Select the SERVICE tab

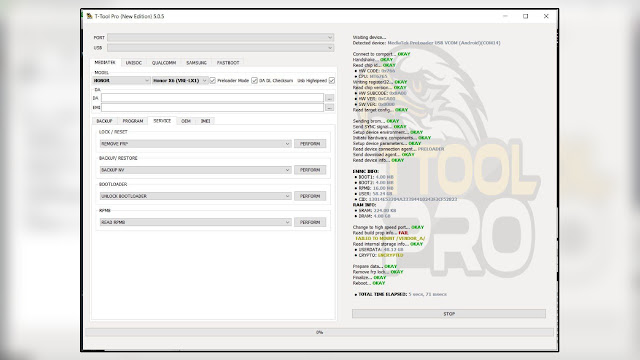tap(162, 121)
